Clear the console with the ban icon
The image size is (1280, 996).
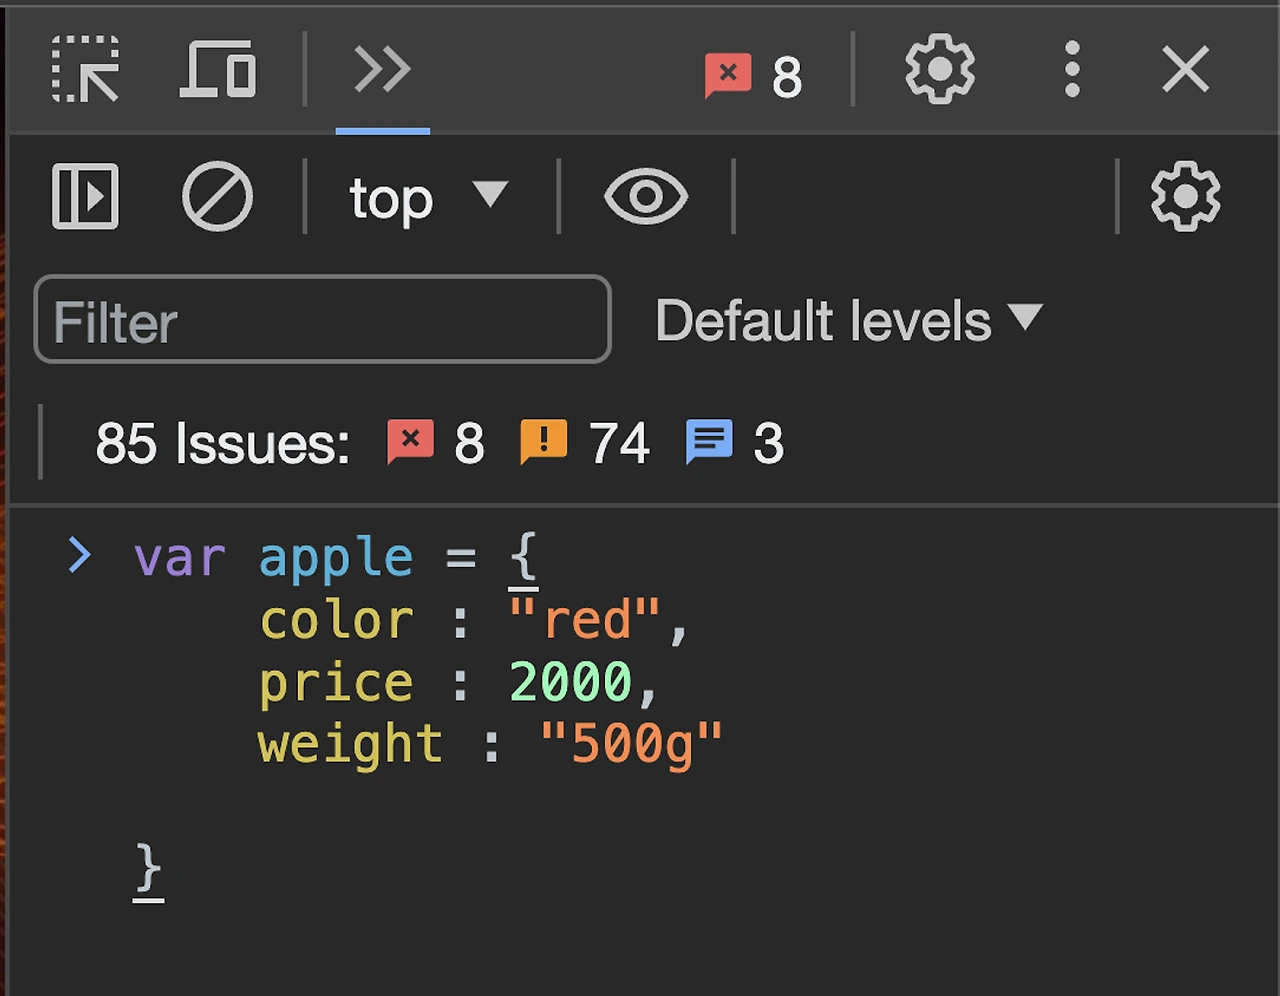click(x=217, y=196)
